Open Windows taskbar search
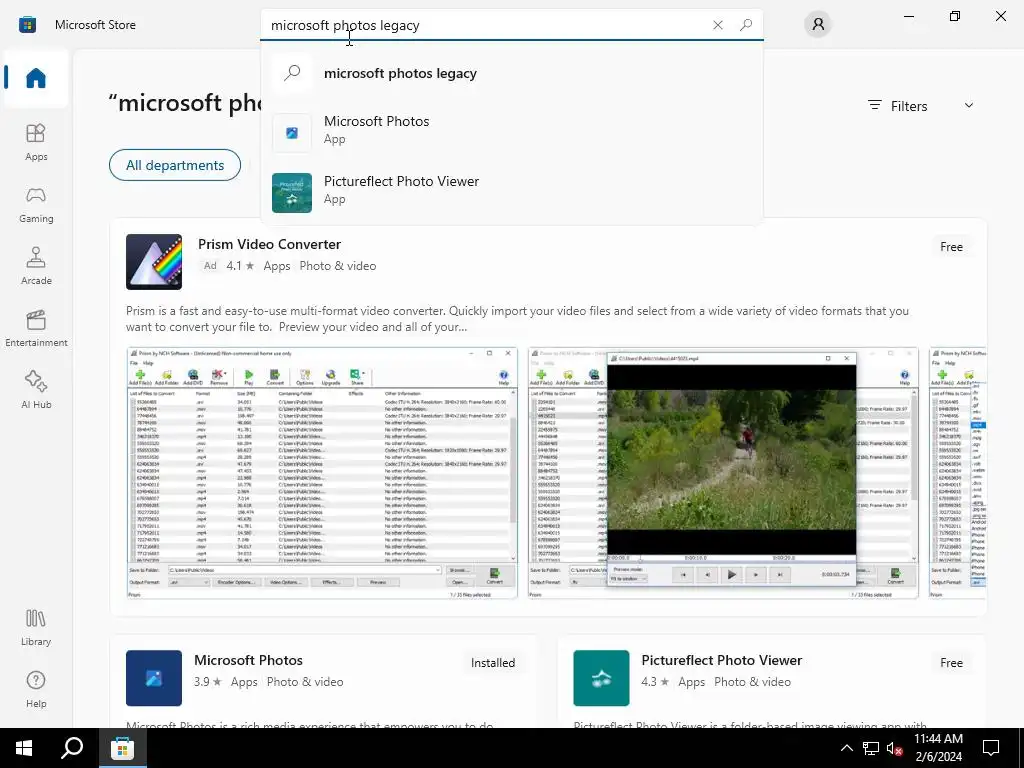1024x768 pixels. pos(72,748)
